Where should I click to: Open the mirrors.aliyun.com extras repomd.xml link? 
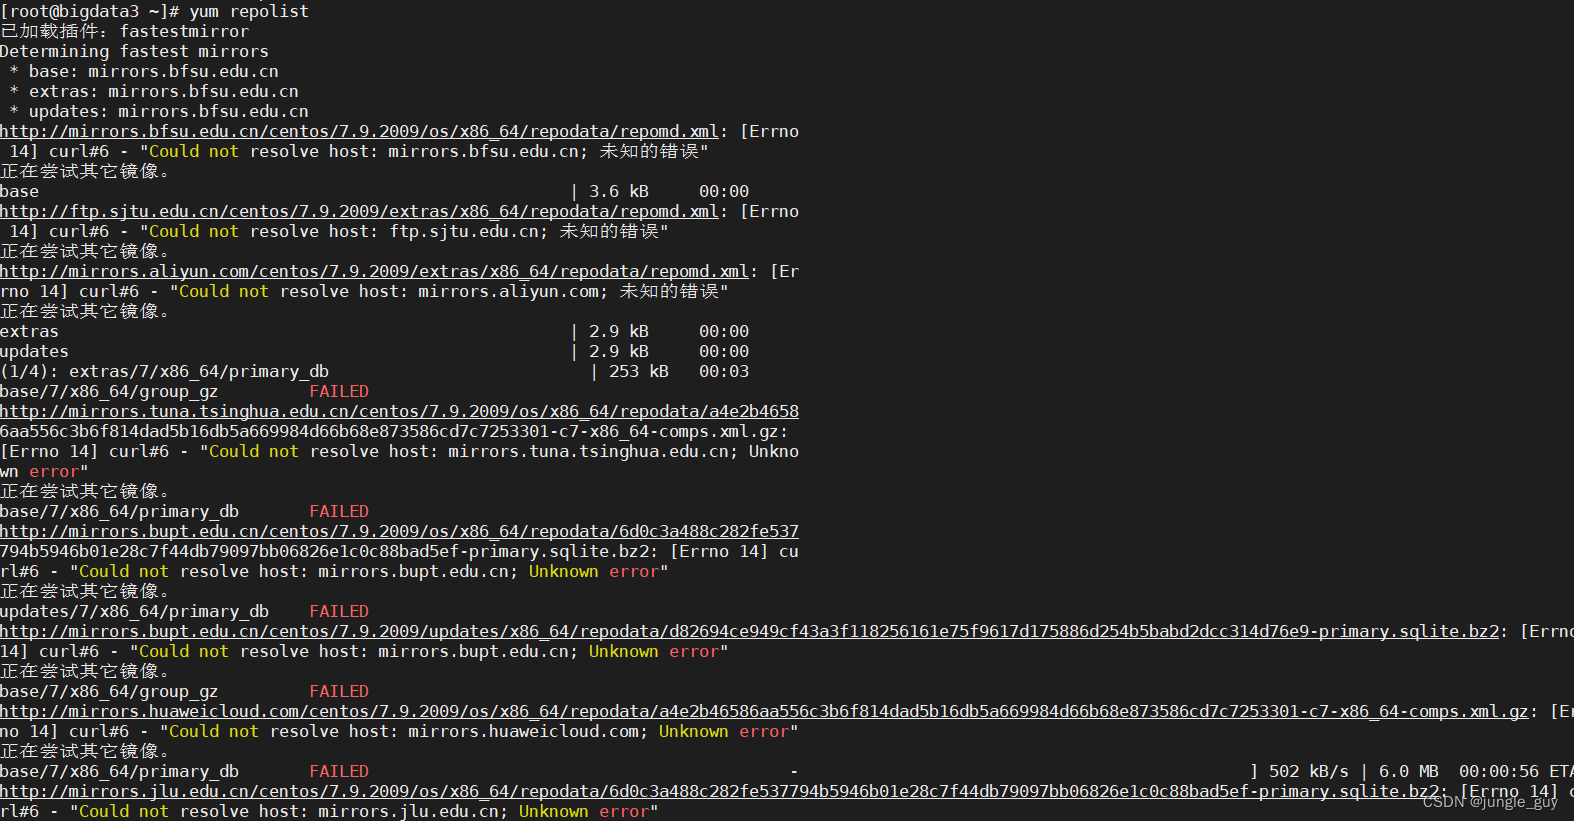tap(374, 271)
